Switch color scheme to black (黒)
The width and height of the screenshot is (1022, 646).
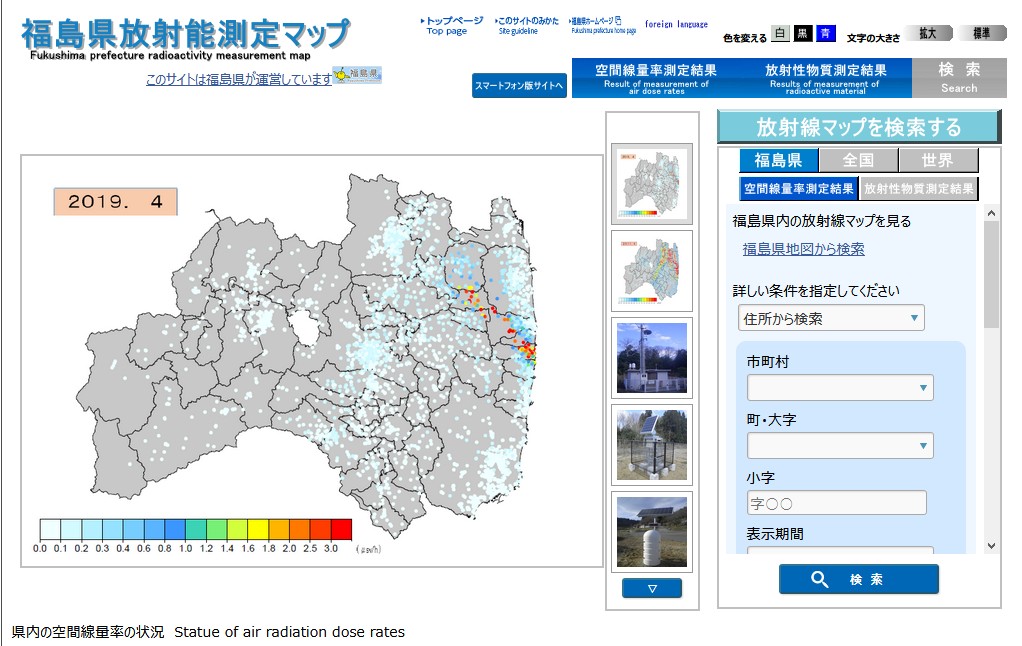[803, 33]
